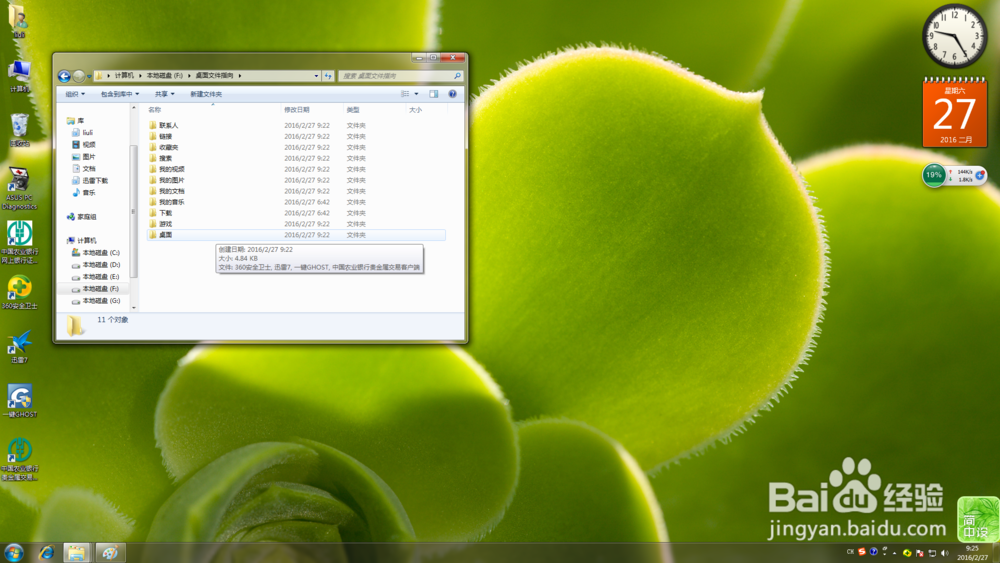This screenshot has height=563, width=1000.
Task: Click the calendar gadget showing 27
Action: tap(955, 112)
